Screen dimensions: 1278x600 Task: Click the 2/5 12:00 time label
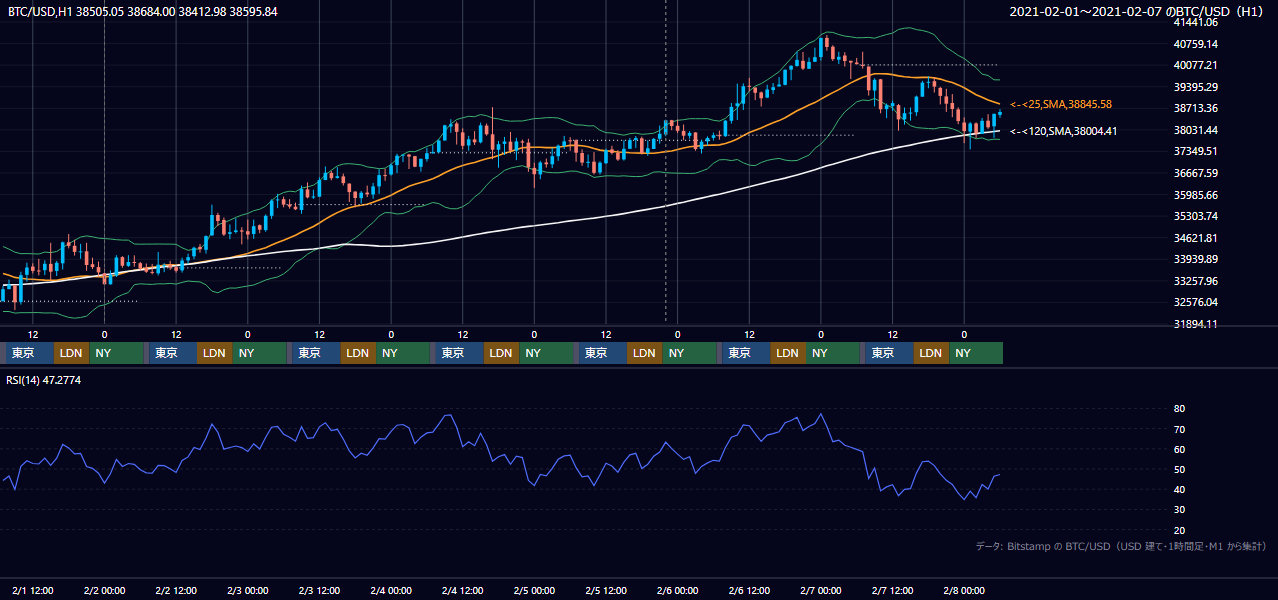(x=606, y=591)
